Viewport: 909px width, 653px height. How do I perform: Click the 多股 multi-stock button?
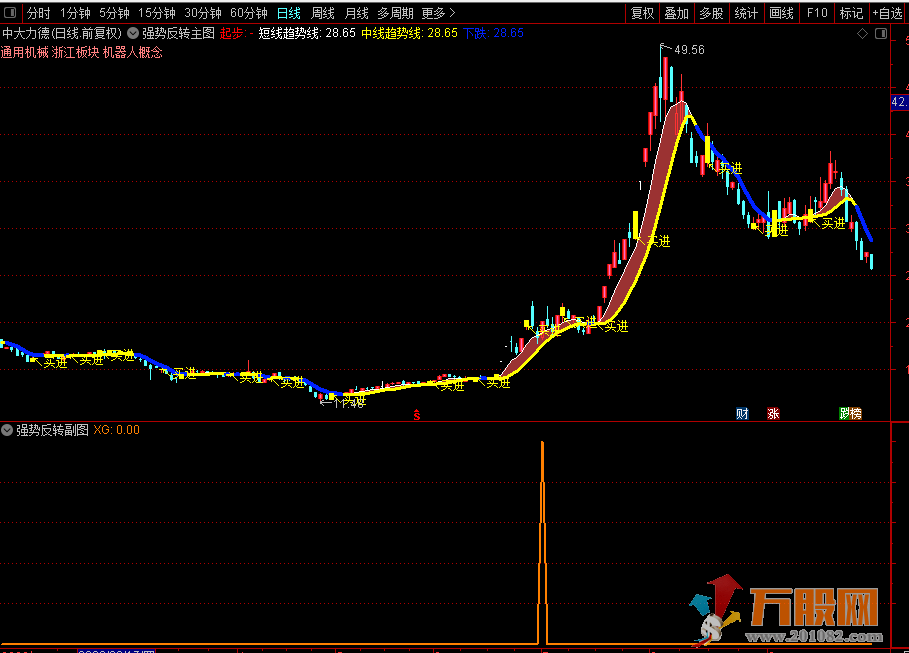pos(711,13)
